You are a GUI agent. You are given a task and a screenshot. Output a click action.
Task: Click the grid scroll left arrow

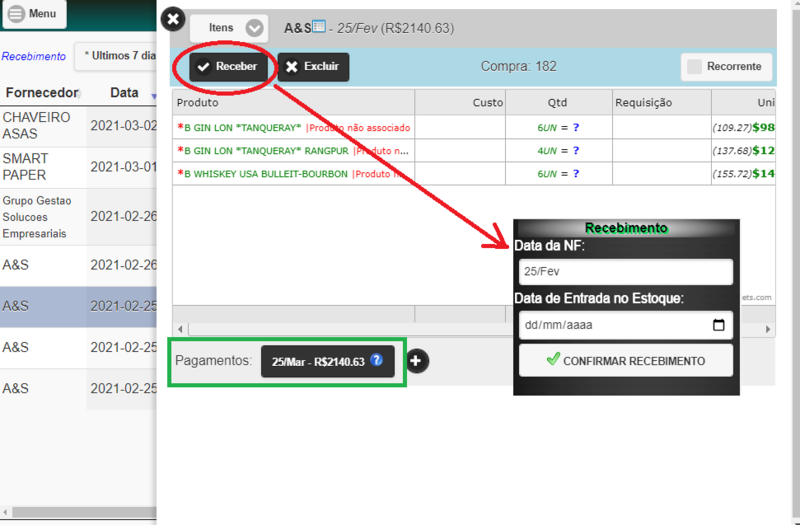click(180, 329)
